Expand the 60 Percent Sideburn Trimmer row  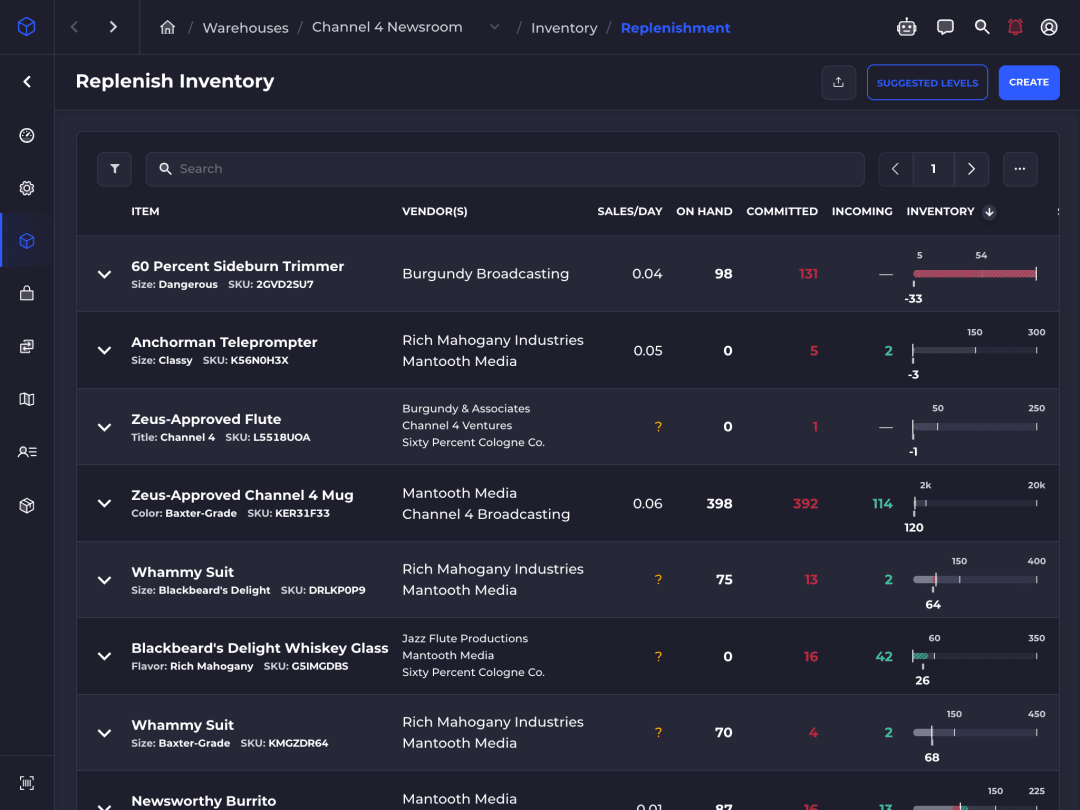104,274
